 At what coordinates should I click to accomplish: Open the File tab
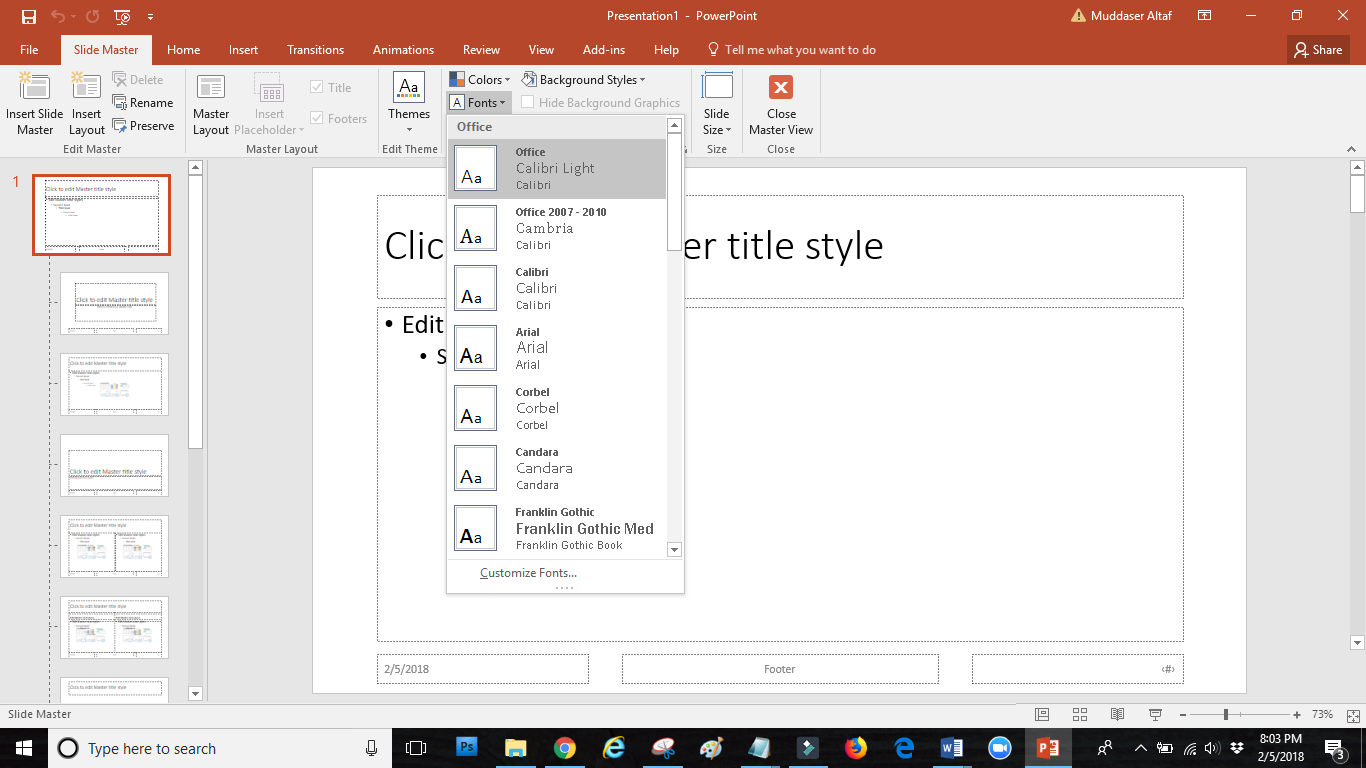(29, 50)
